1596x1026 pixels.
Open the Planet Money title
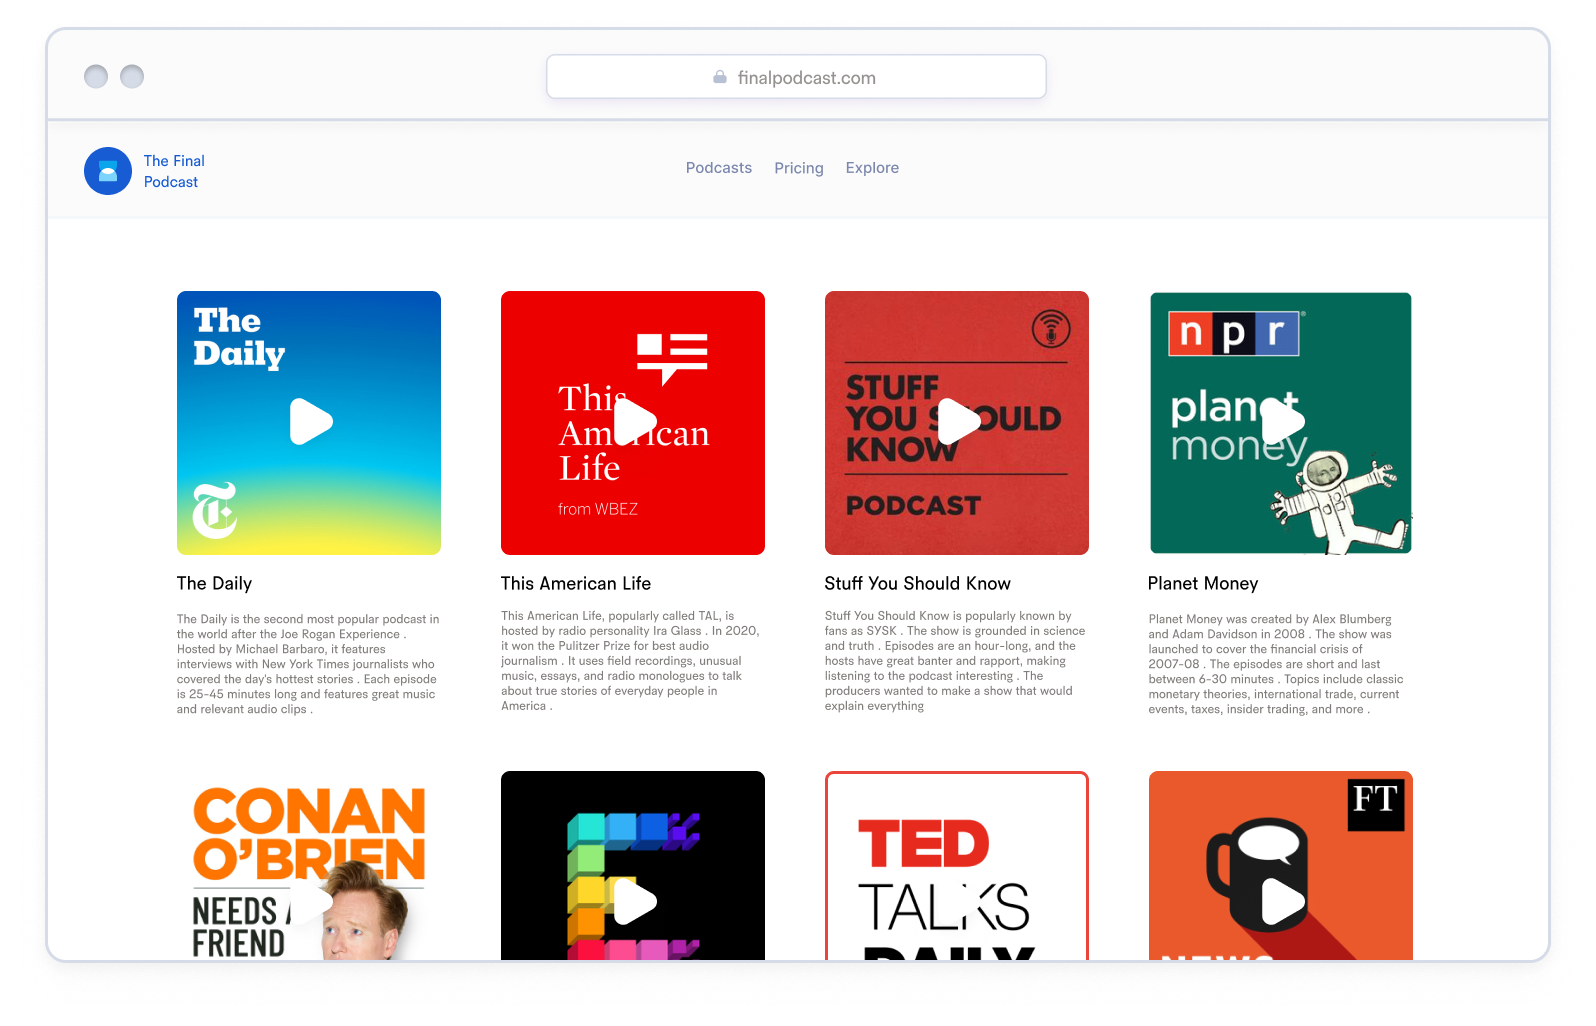[1203, 583]
